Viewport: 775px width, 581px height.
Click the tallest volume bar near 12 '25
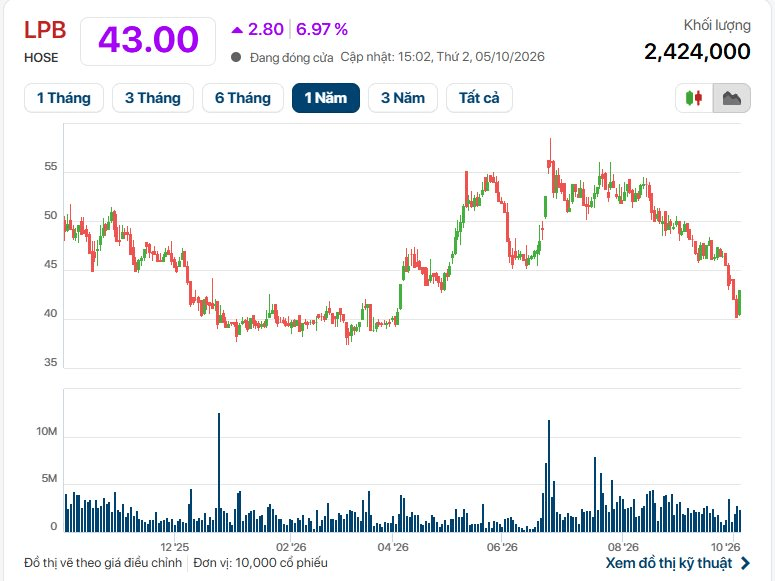pyautogui.click(x=219, y=472)
